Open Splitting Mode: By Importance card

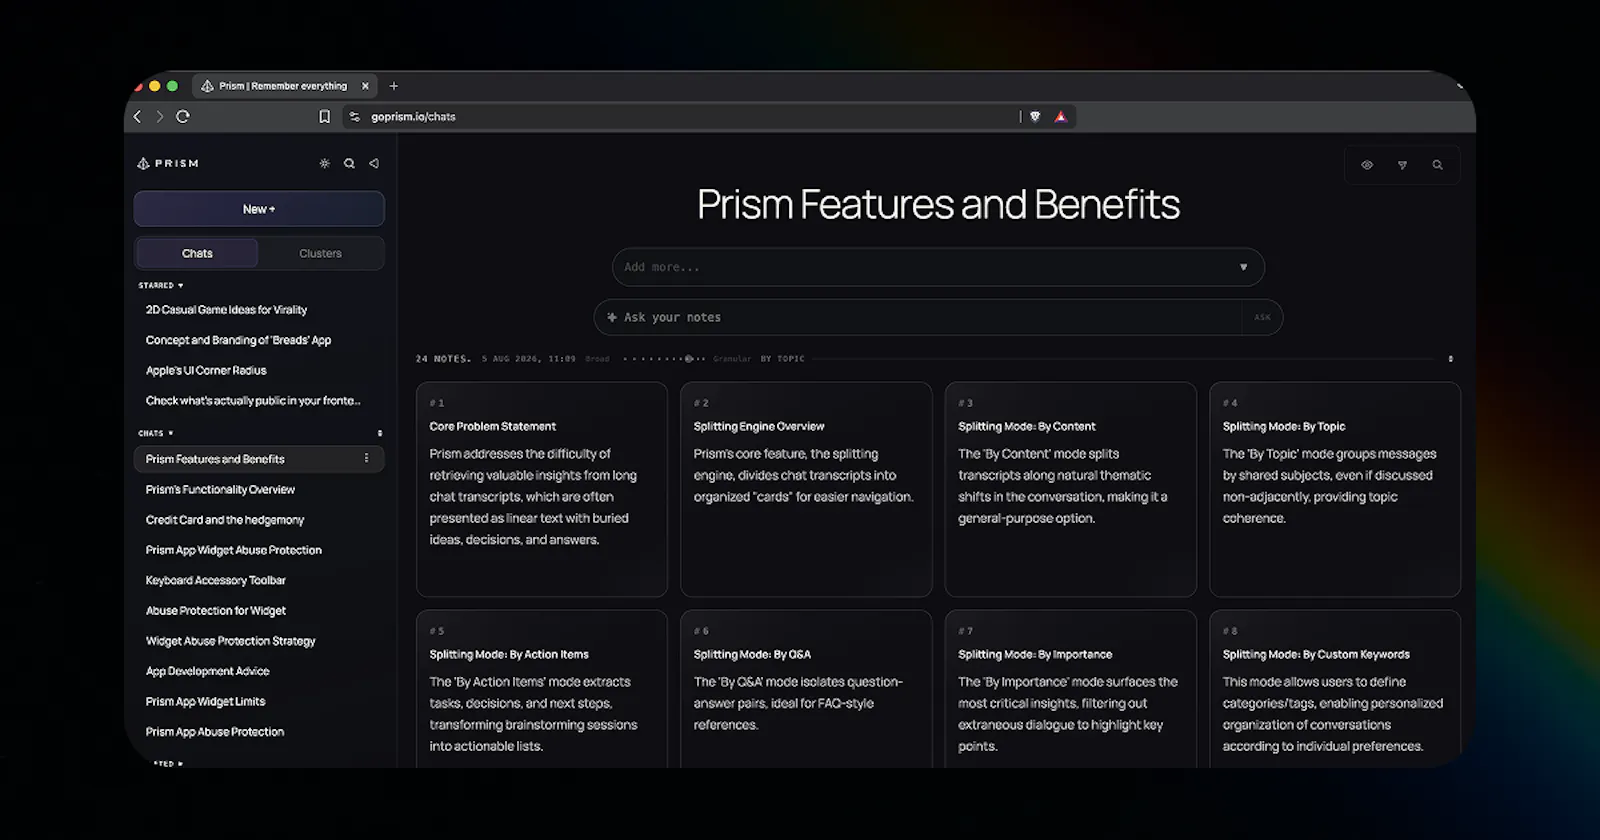pyautogui.click(x=1071, y=689)
